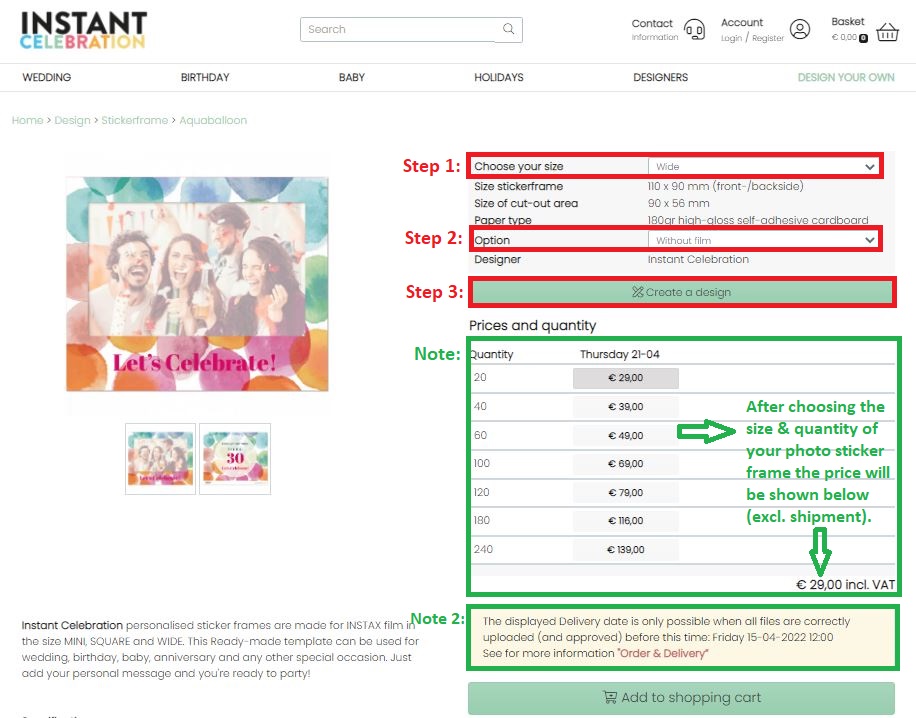
Task: Select the € 116,00 price for quantity 180
Action: [626, 521]
